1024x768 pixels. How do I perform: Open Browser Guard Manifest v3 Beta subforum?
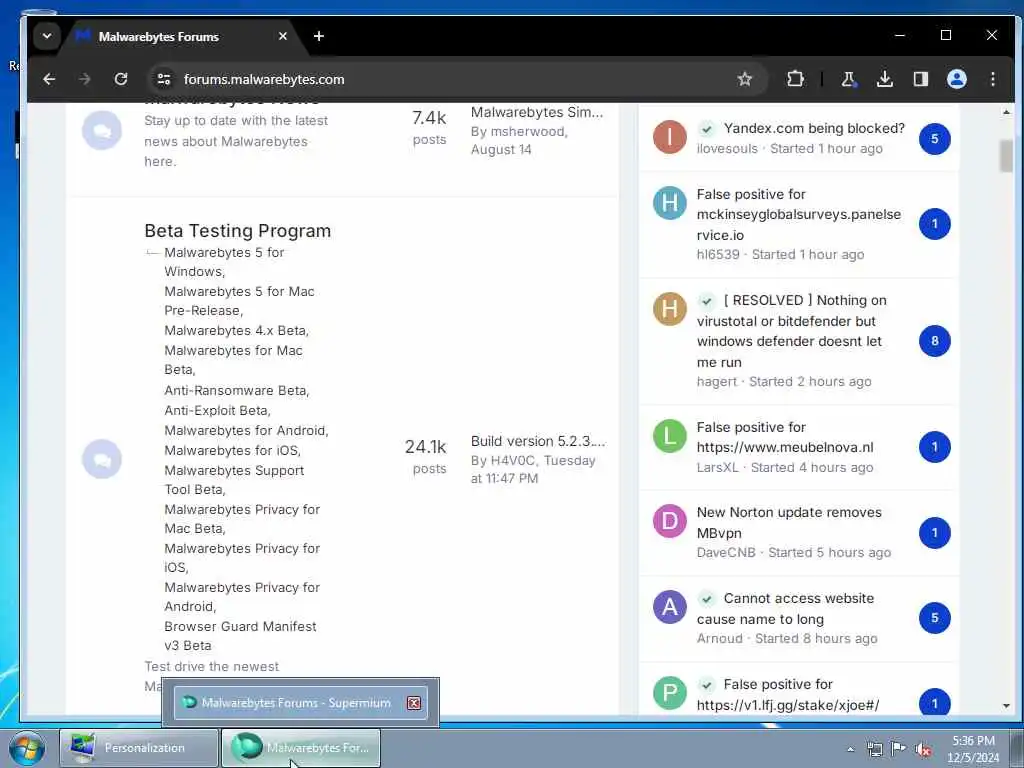240,635
